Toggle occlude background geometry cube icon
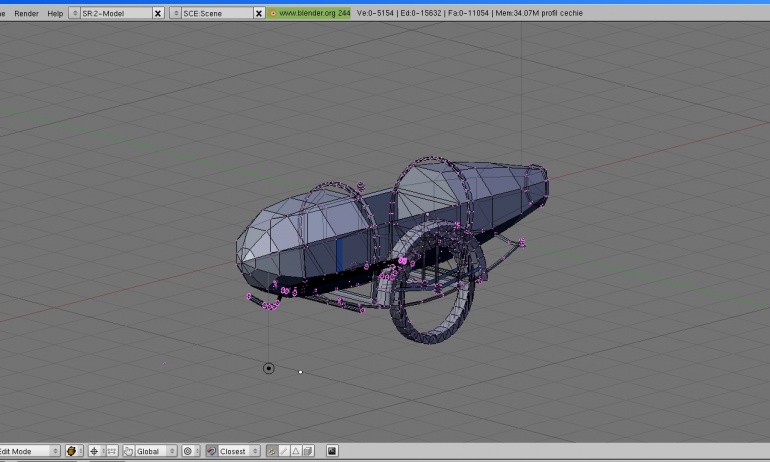Screen dimensions: 770x462 [308, 451]
